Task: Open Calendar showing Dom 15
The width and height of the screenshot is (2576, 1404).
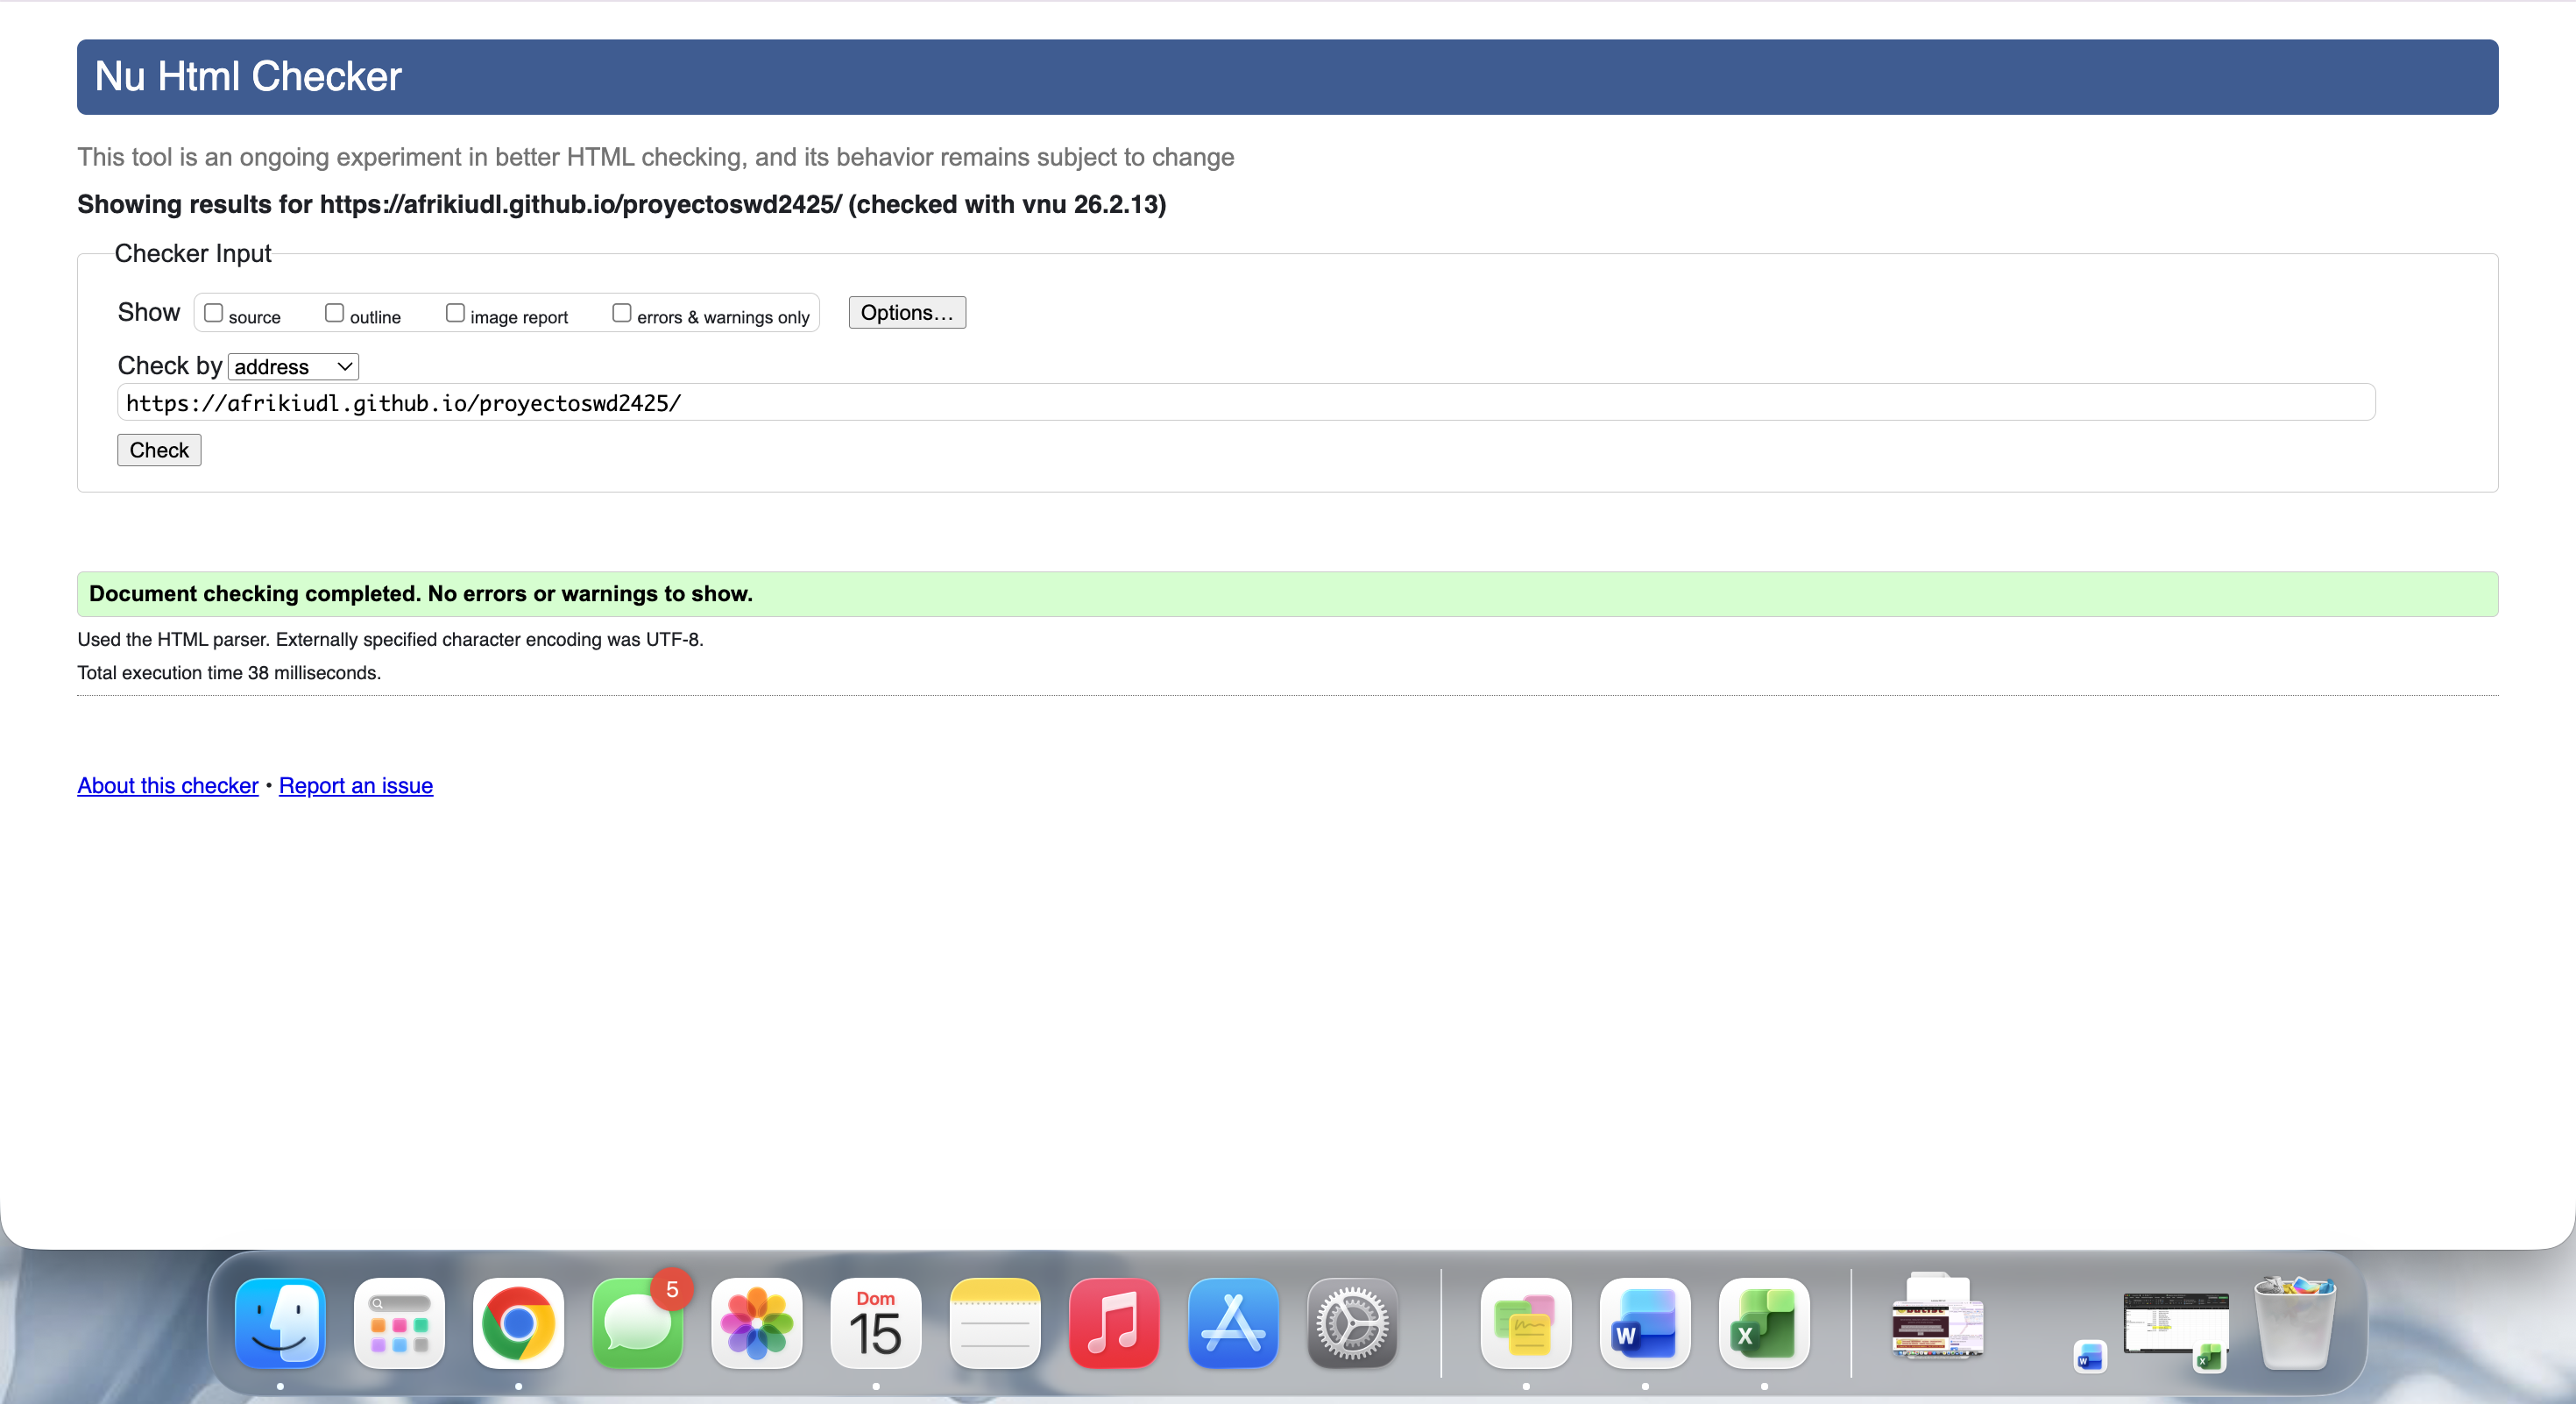Action: coord(875,1323)
